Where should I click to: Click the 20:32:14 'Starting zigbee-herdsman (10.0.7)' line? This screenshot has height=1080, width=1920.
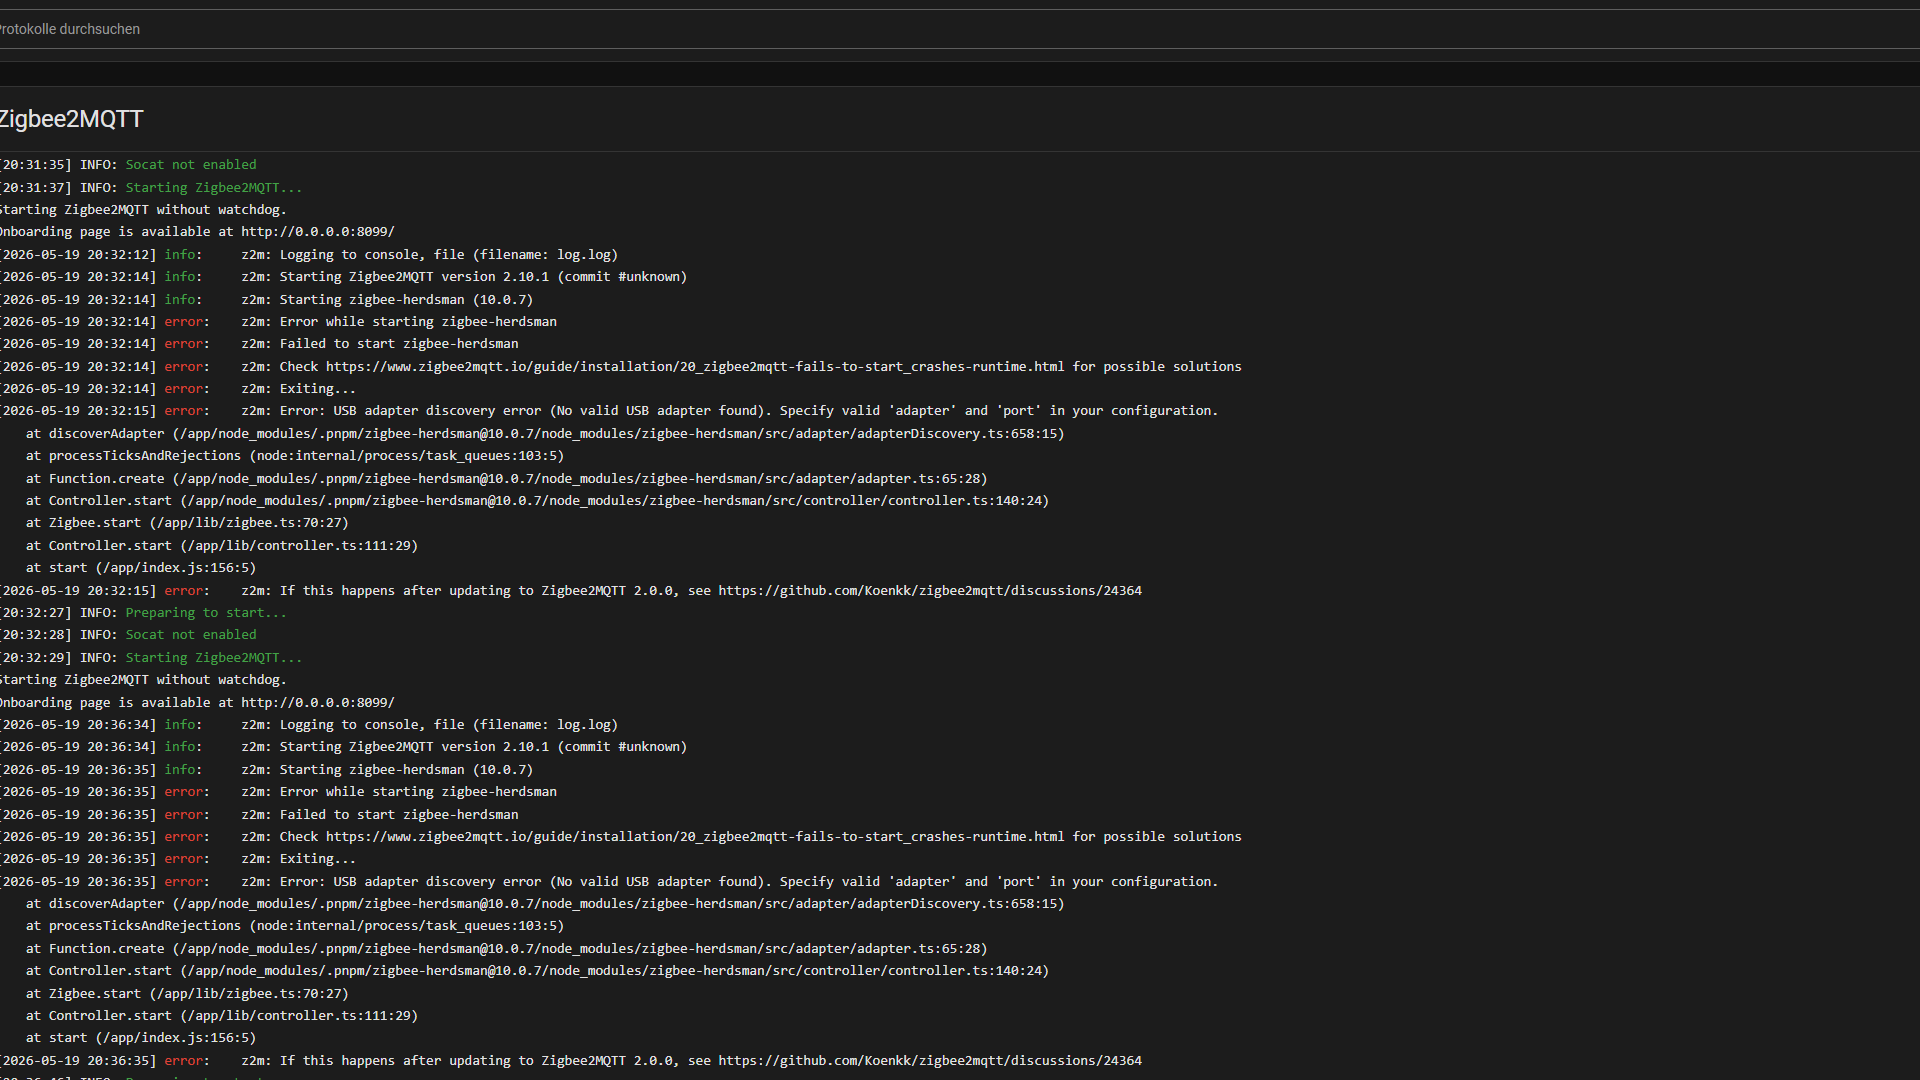(x=267, y=300)
